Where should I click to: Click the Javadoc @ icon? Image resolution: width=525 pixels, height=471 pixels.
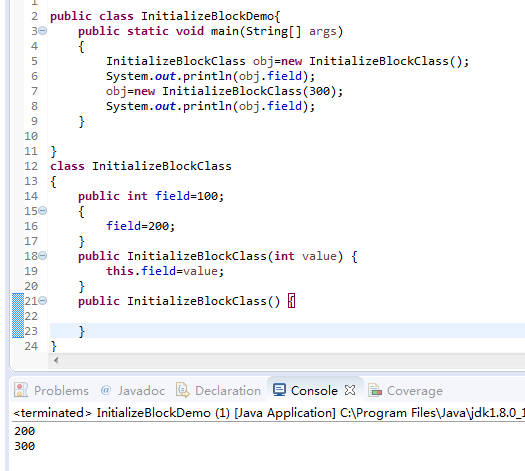(106, 390)
